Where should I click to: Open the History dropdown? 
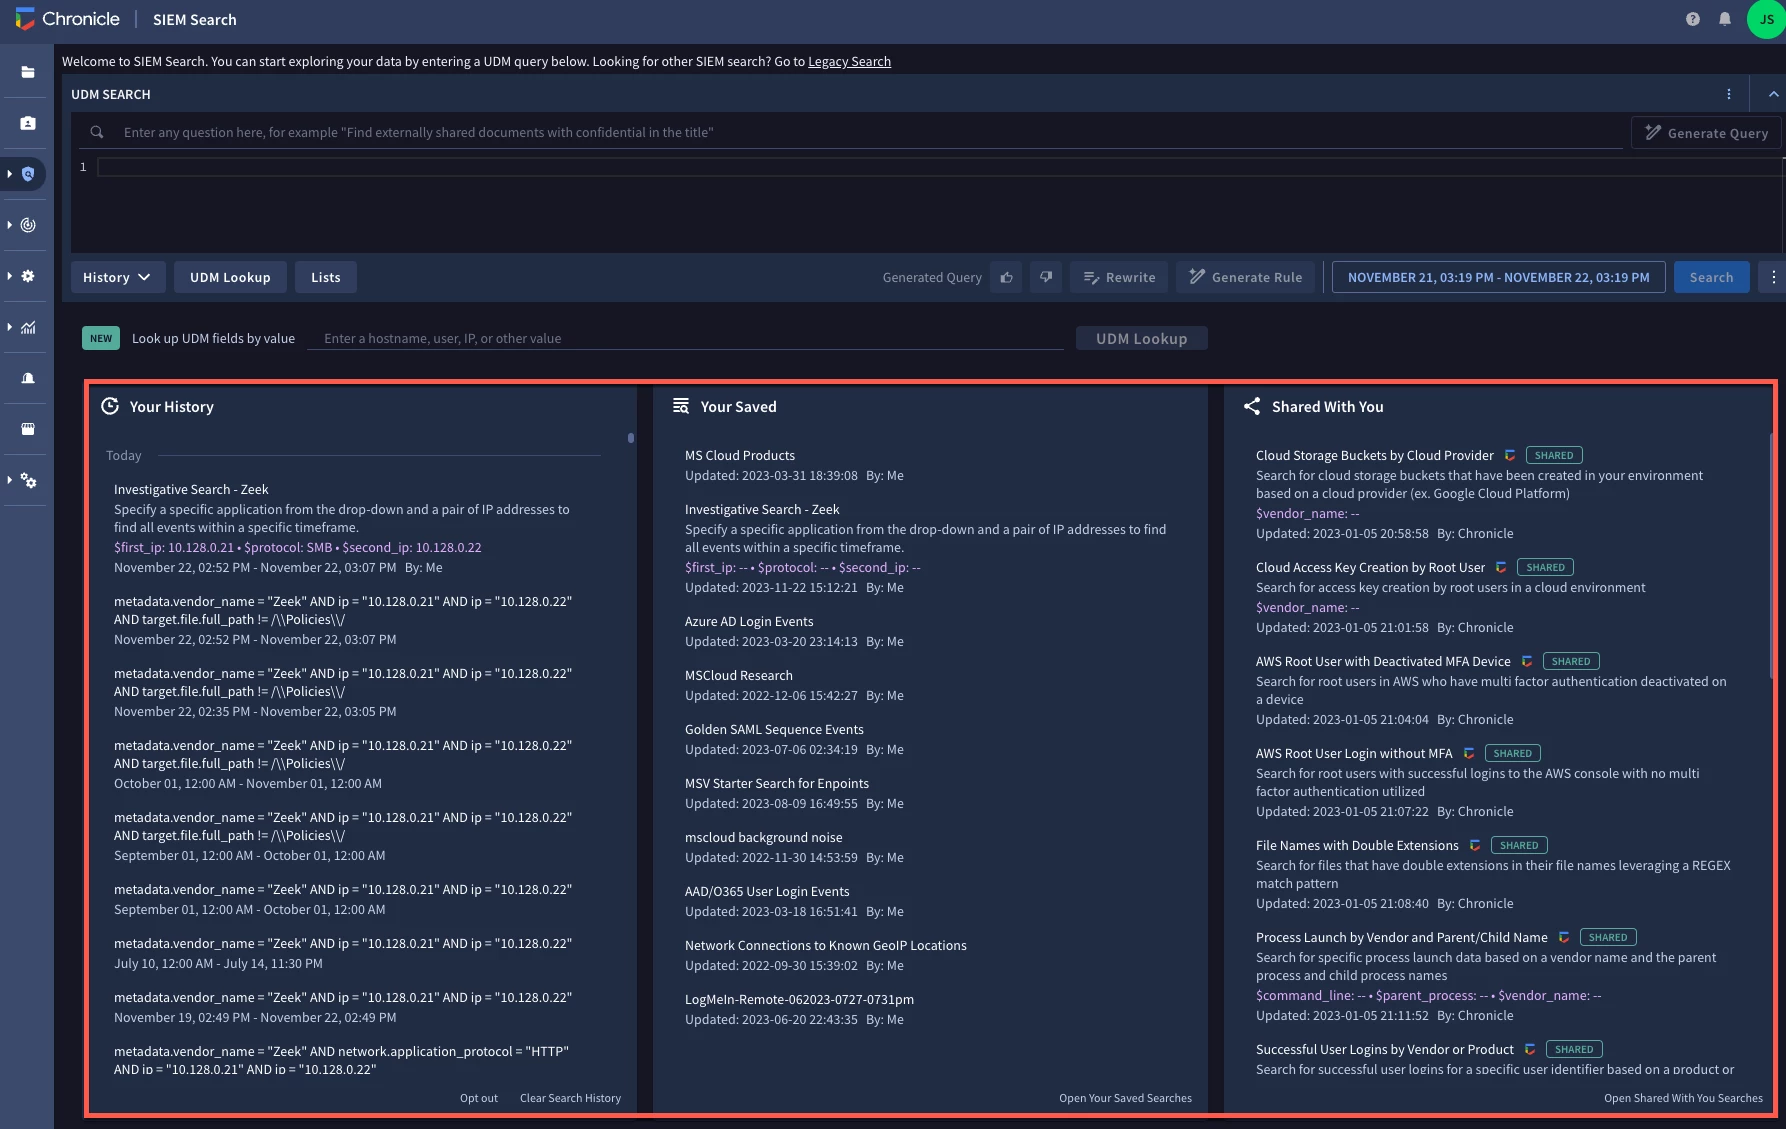coord(117,277)
